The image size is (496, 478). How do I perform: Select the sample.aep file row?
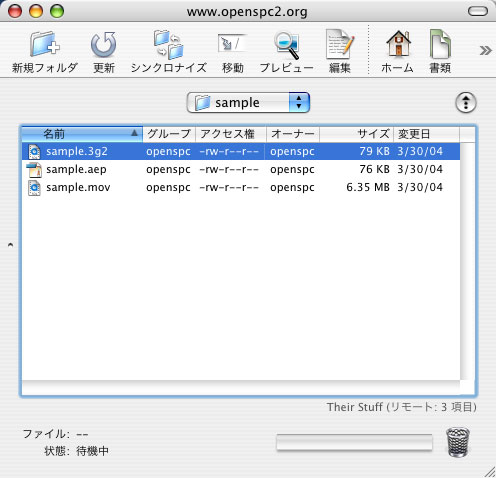(241, 169)
